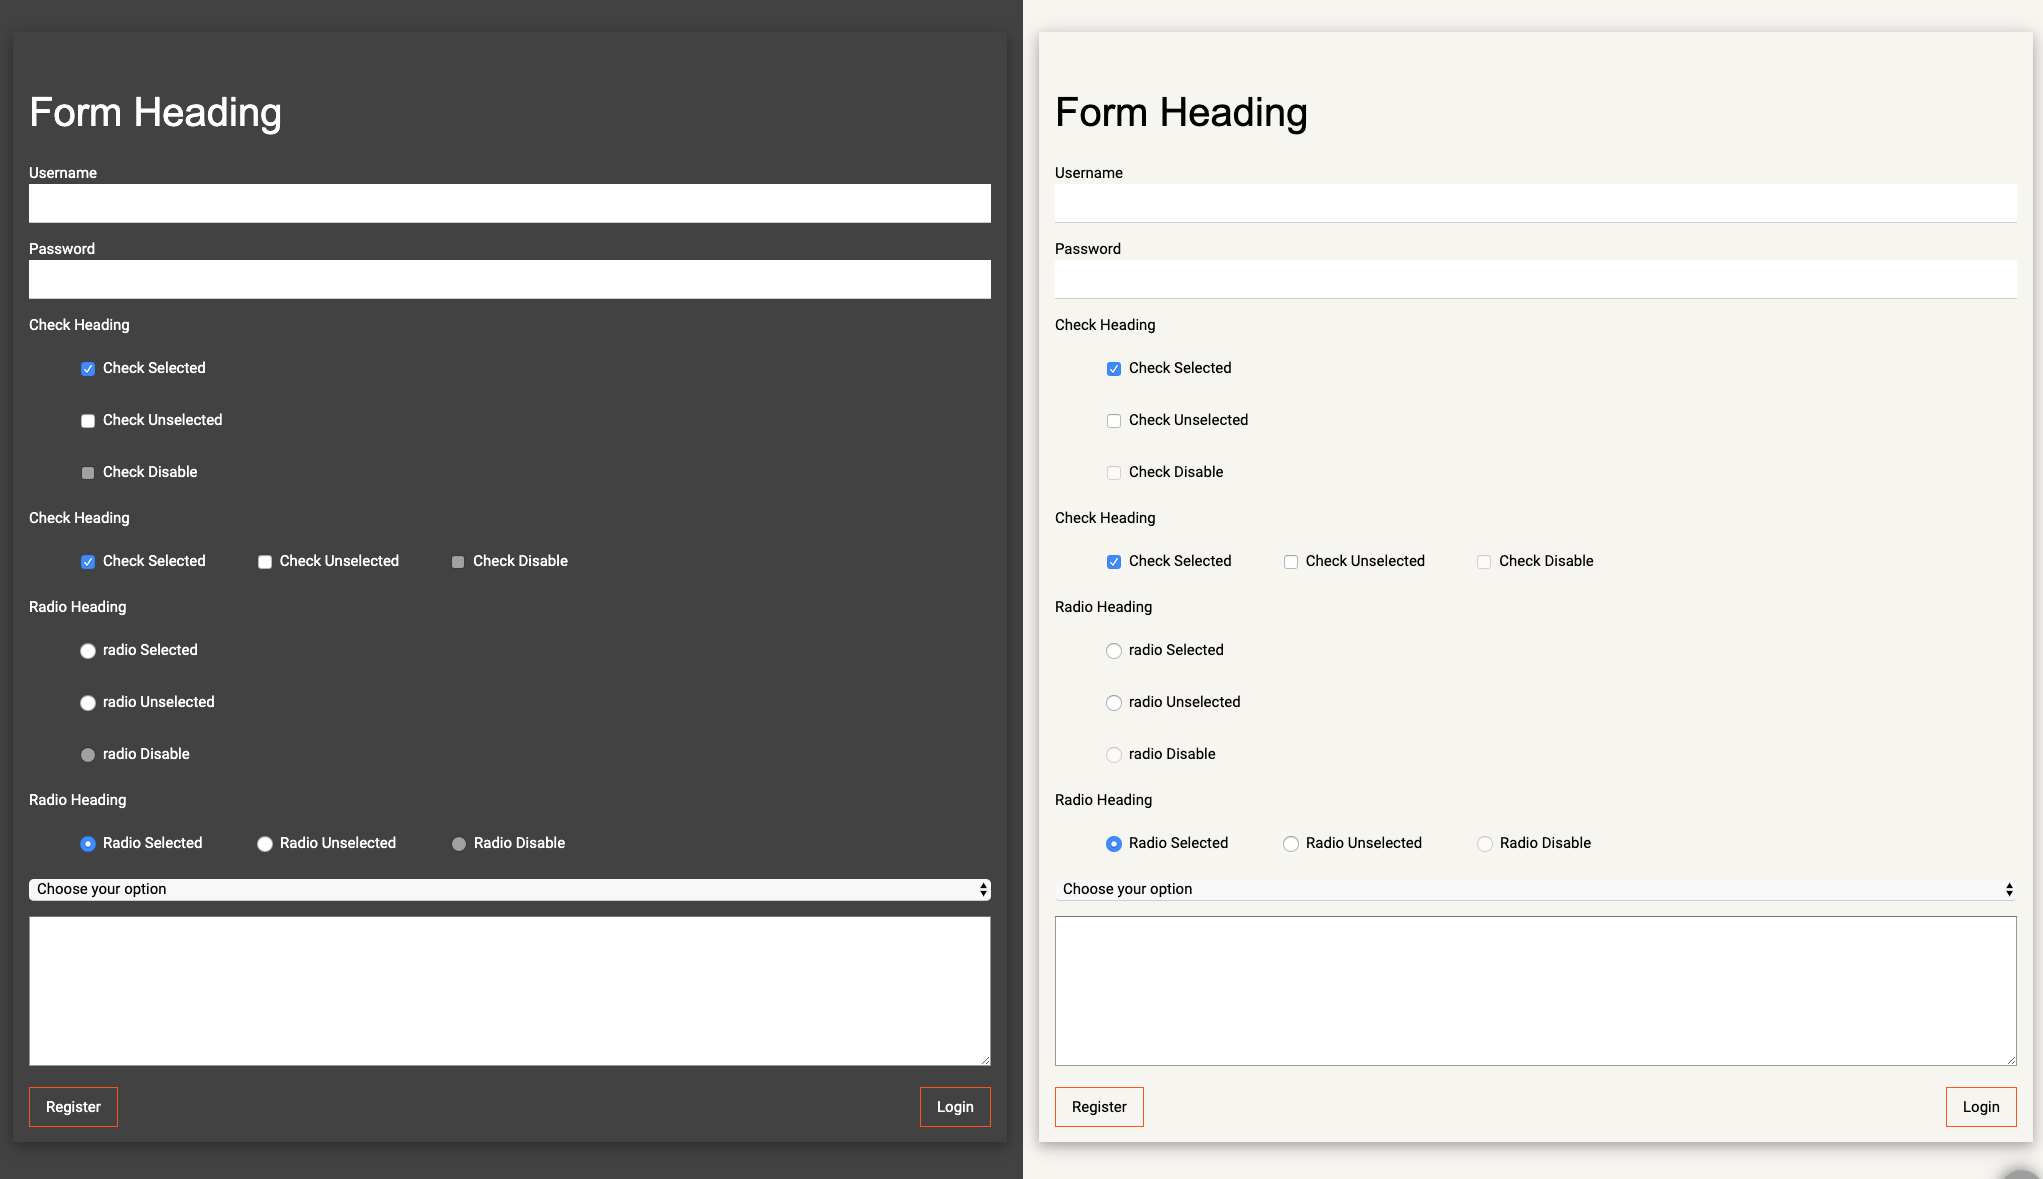Select vertical radio Selected in light form
Viewport: 2043px width, 1179px height.
(x=1114, y=651)
